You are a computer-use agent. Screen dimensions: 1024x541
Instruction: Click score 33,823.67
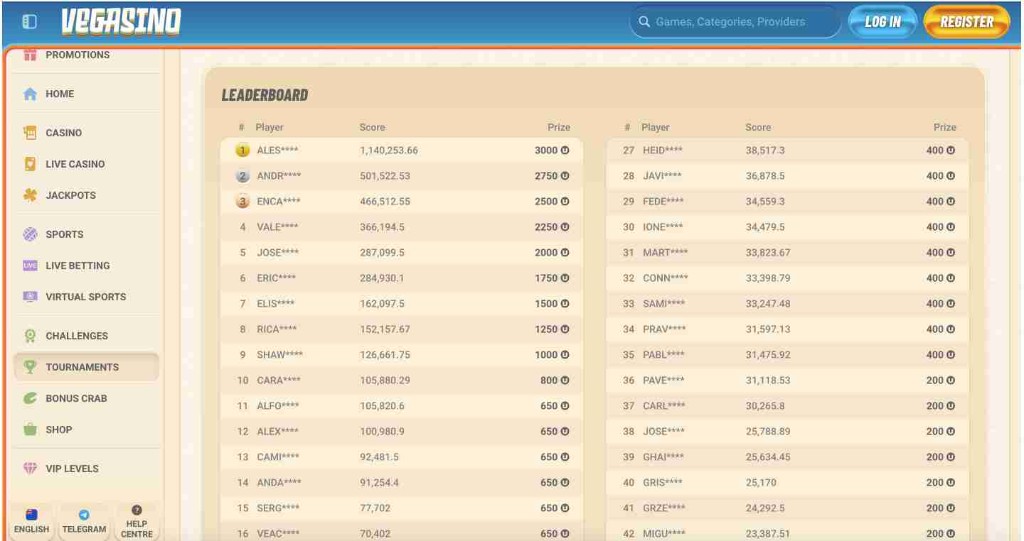pos(768,252)
